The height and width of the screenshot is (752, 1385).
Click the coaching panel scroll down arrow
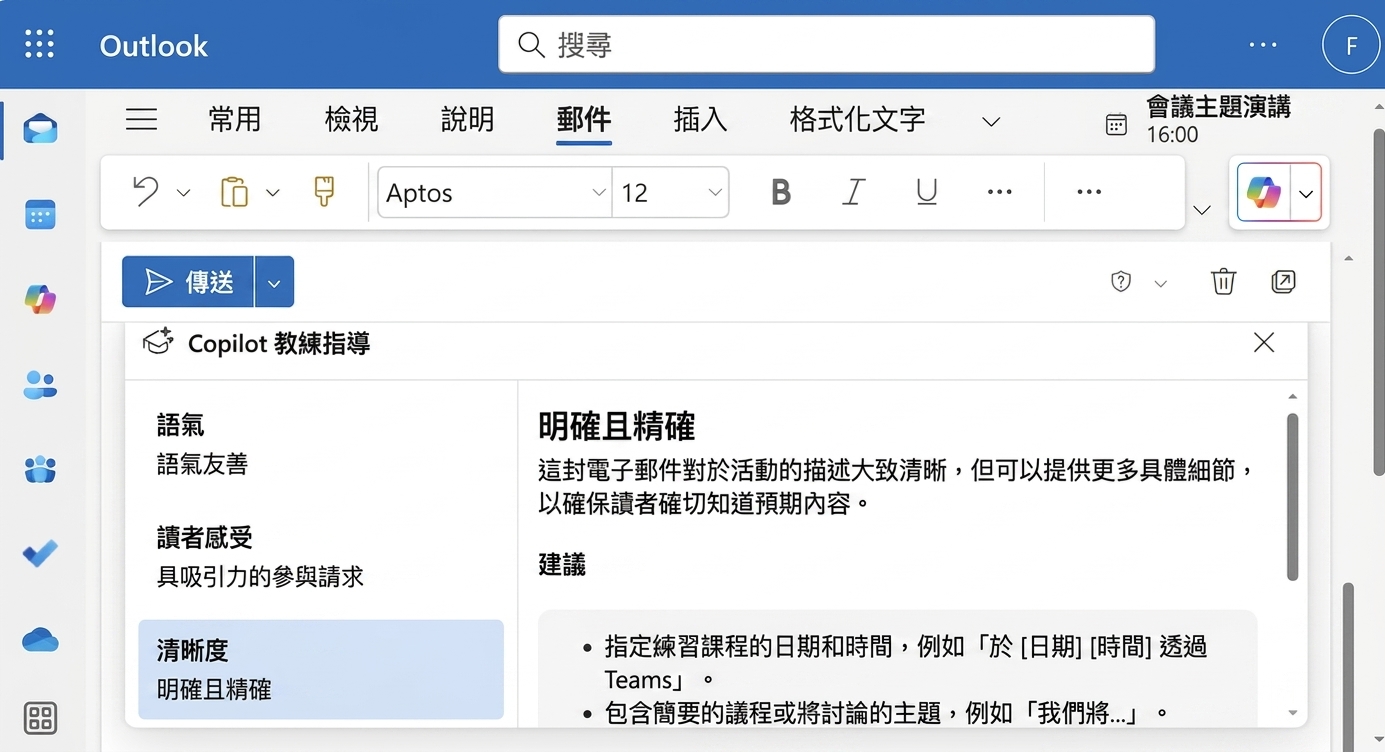(x=1292, y=713)
